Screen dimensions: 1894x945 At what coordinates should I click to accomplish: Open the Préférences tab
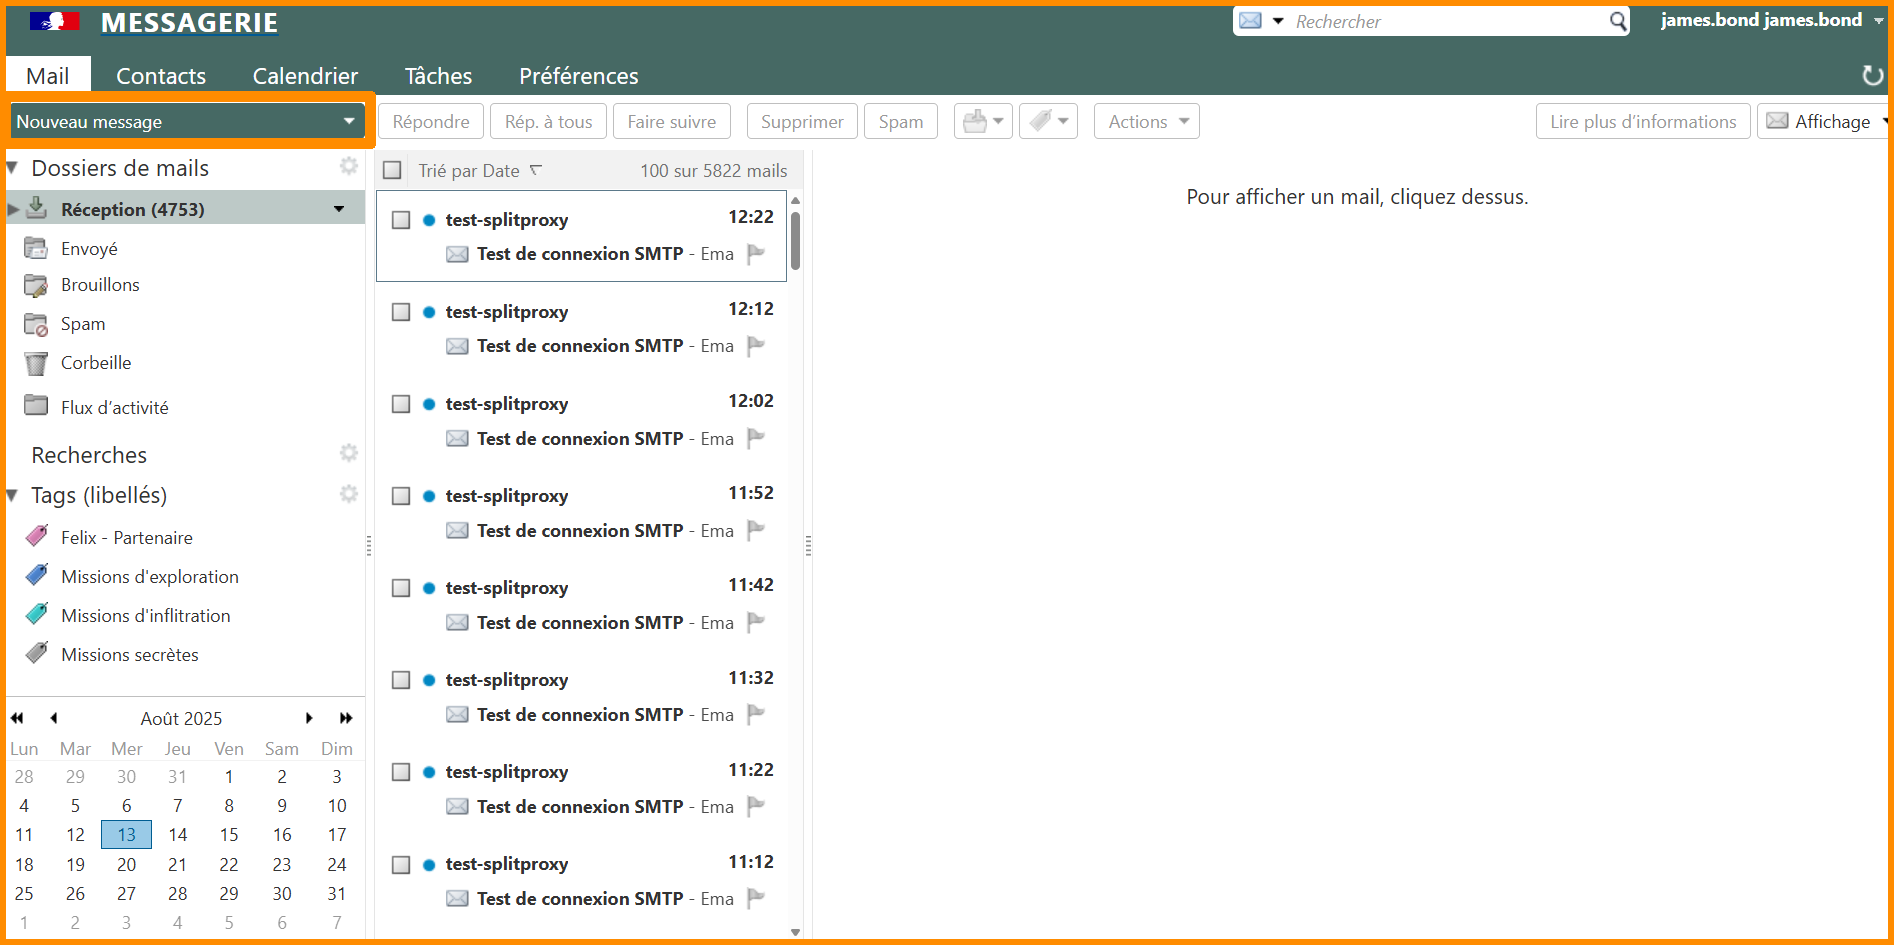pyautogui.click(x=578, y=76)
